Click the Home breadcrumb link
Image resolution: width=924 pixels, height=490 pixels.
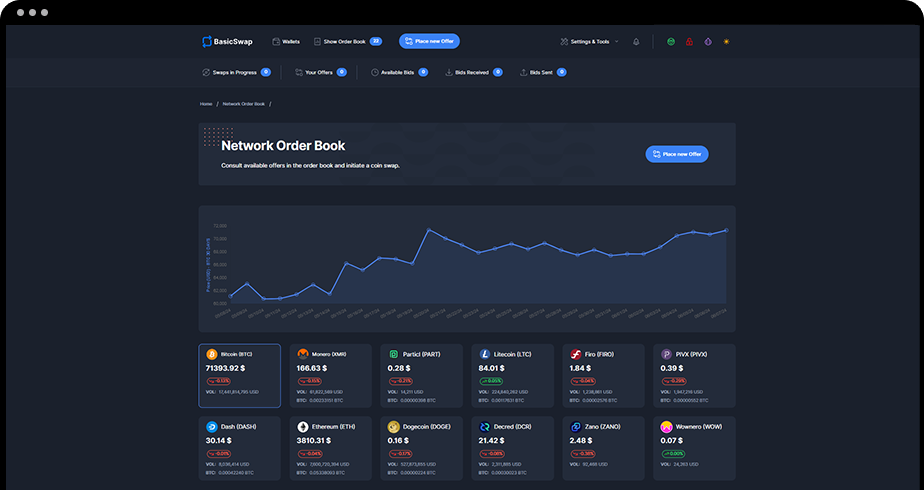[206, 104]
